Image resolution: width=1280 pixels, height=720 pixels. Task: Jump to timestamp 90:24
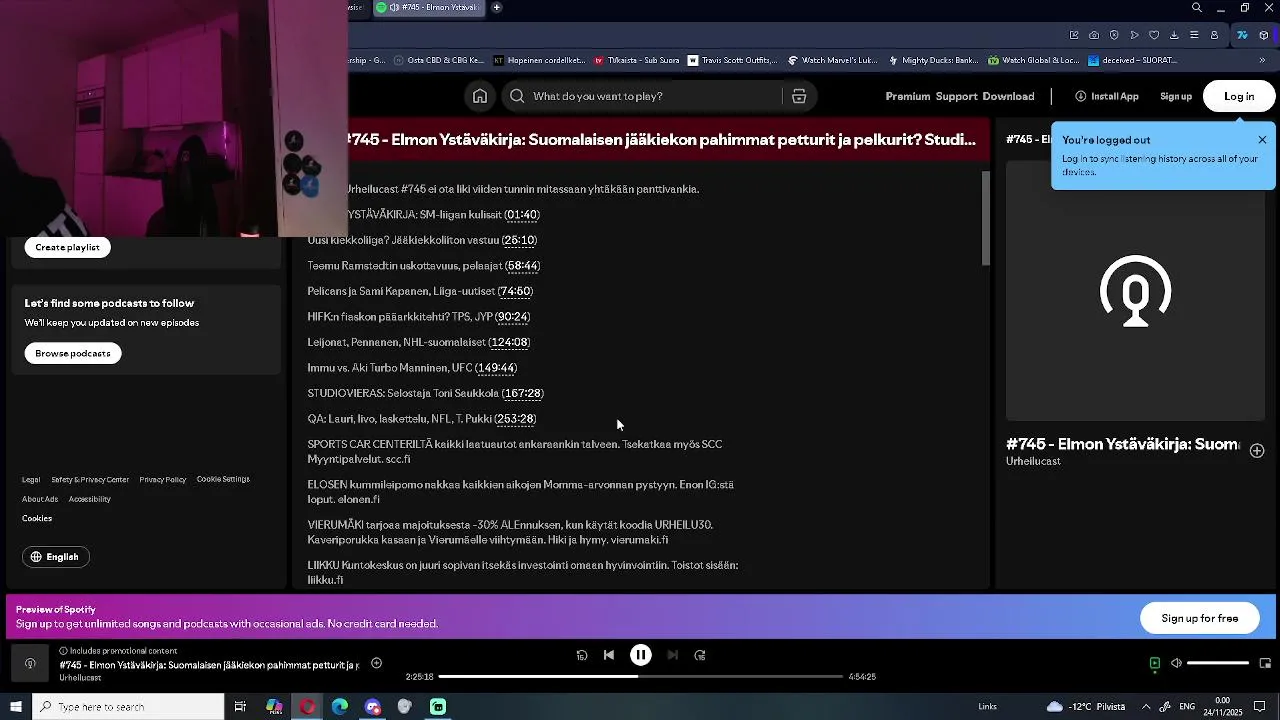[x=512, y=317]
